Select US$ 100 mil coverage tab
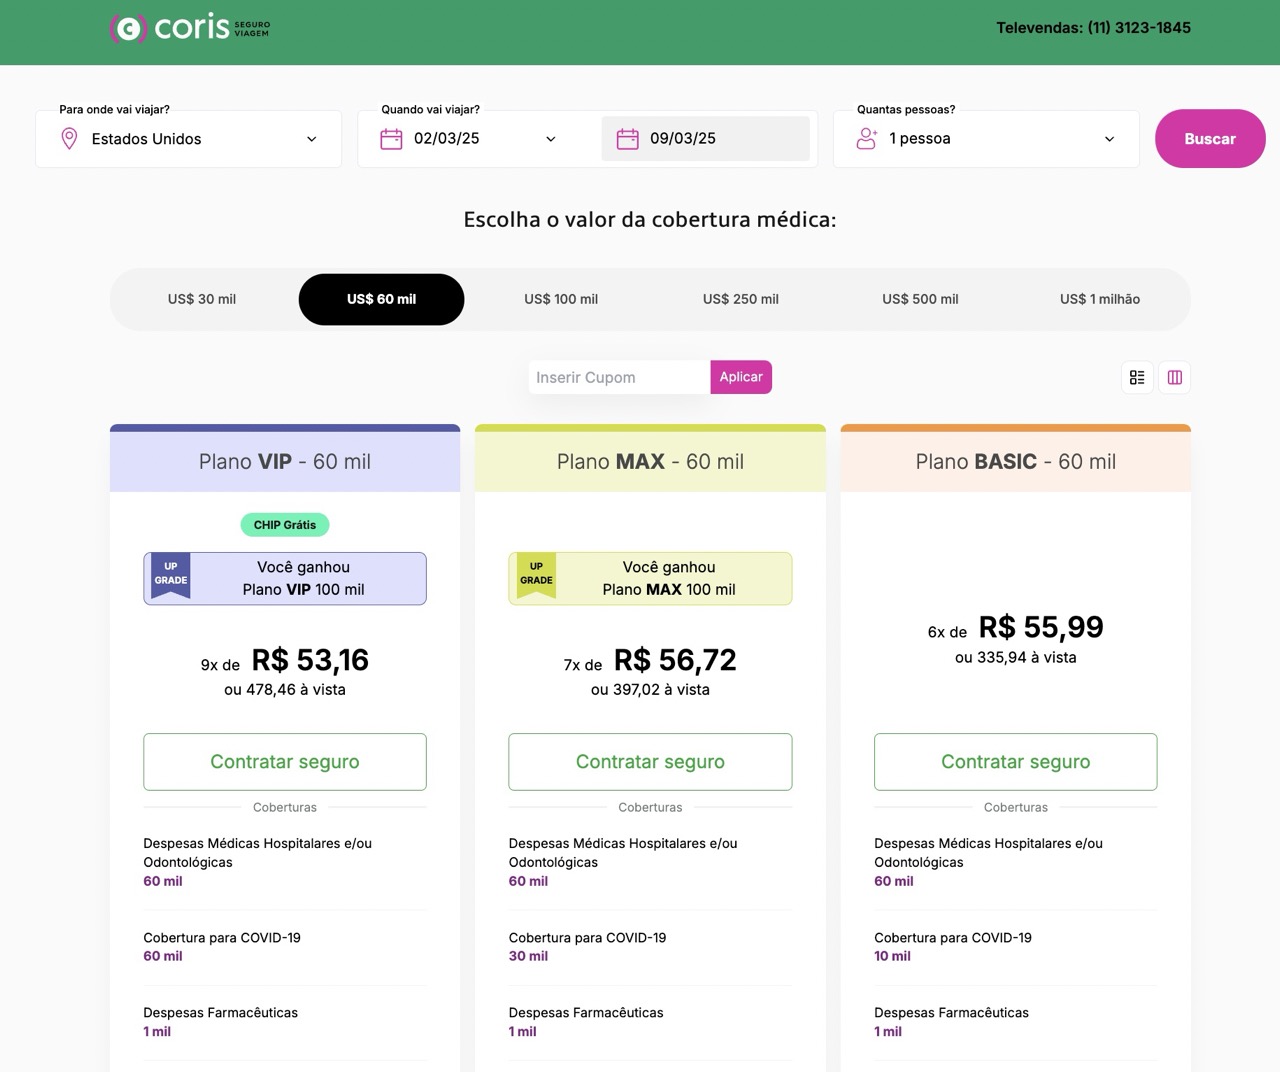 click(561, 299)
